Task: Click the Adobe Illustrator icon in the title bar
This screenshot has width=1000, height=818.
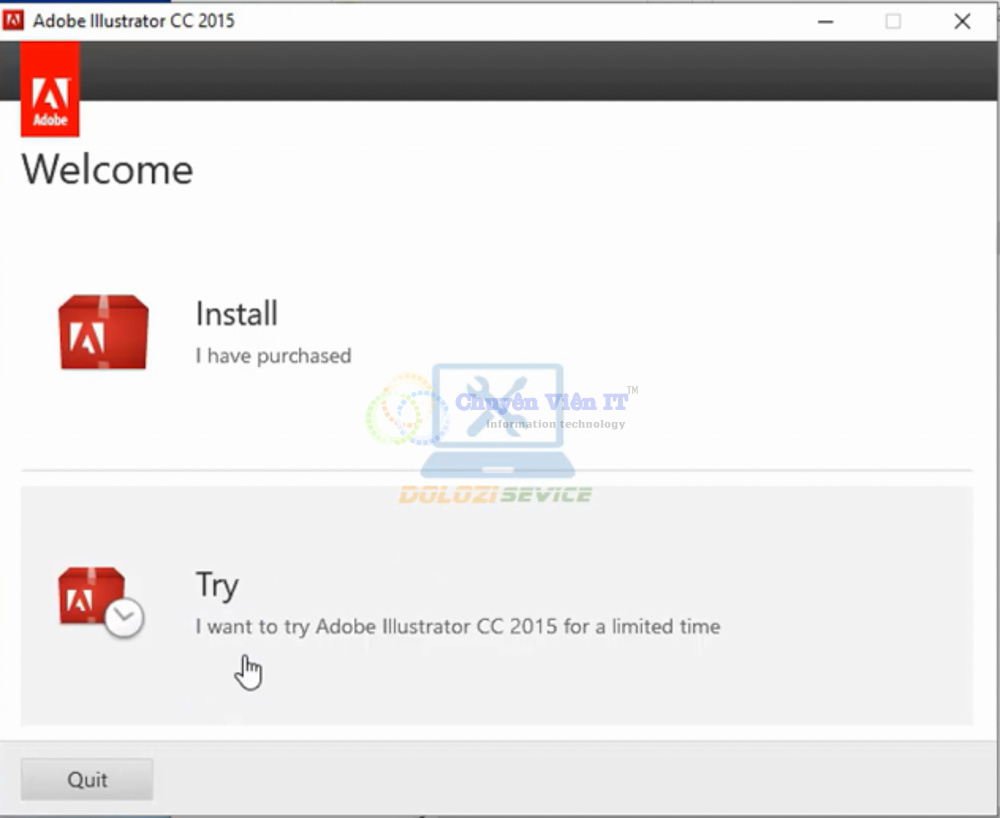Action: (x=13, y=20)
